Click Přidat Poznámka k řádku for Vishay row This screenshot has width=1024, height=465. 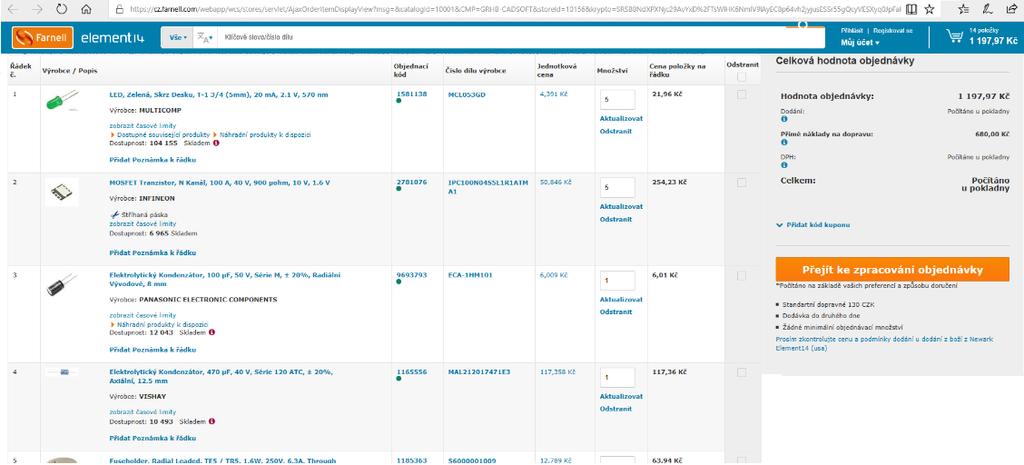152,438
